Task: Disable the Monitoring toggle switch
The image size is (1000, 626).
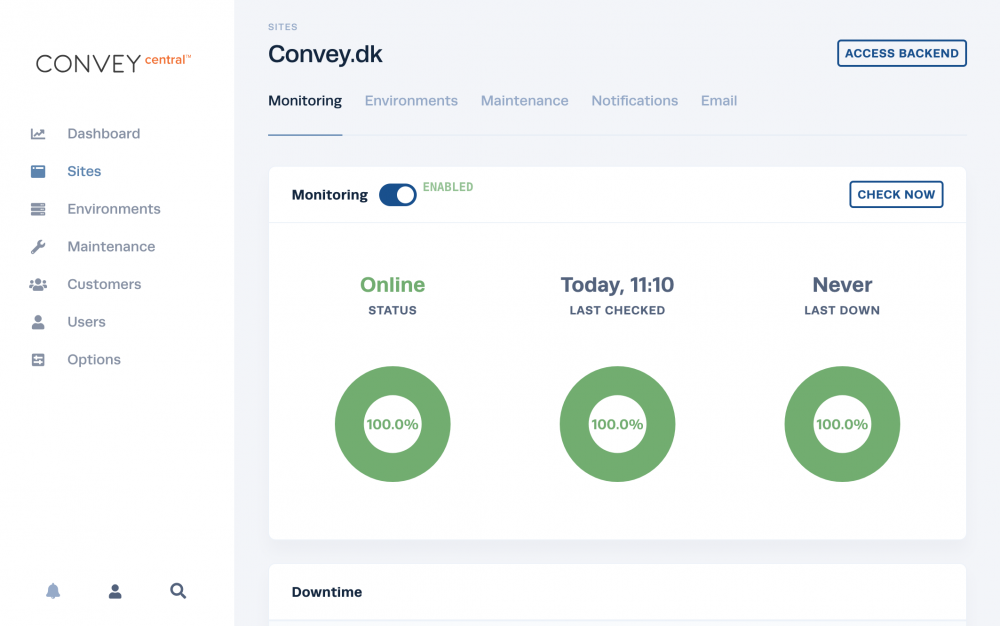Action: point(397,195)
